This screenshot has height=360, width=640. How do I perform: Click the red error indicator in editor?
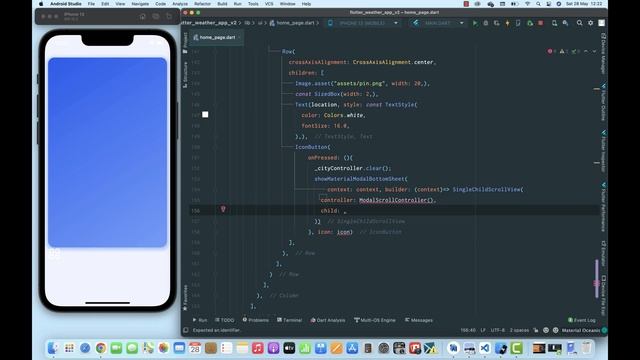(551, 51)
